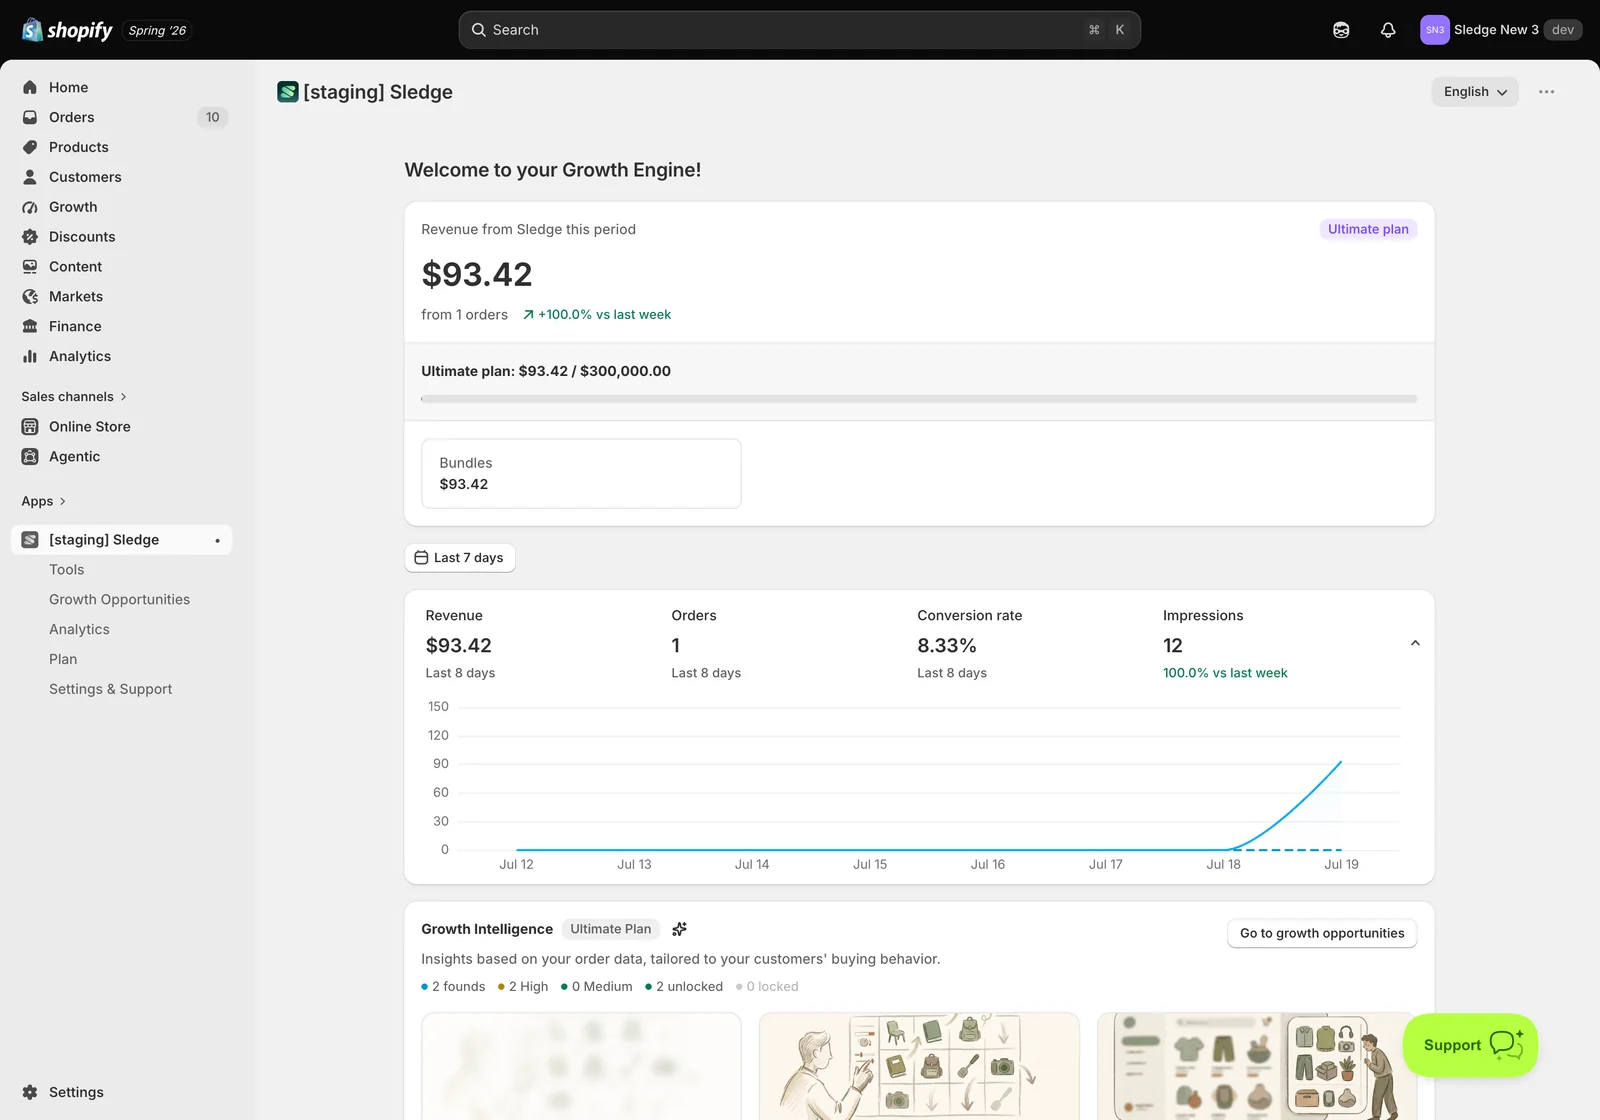
Task: Select the Revenue metric
Action: [x=460, y=644]
